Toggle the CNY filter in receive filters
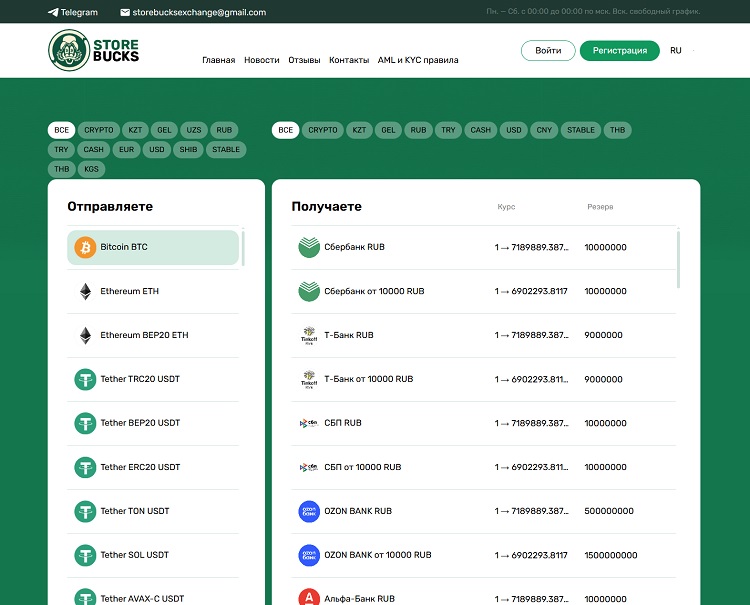Image resolution: width=750 pixels, height=605 pixels. pos(544,130)
